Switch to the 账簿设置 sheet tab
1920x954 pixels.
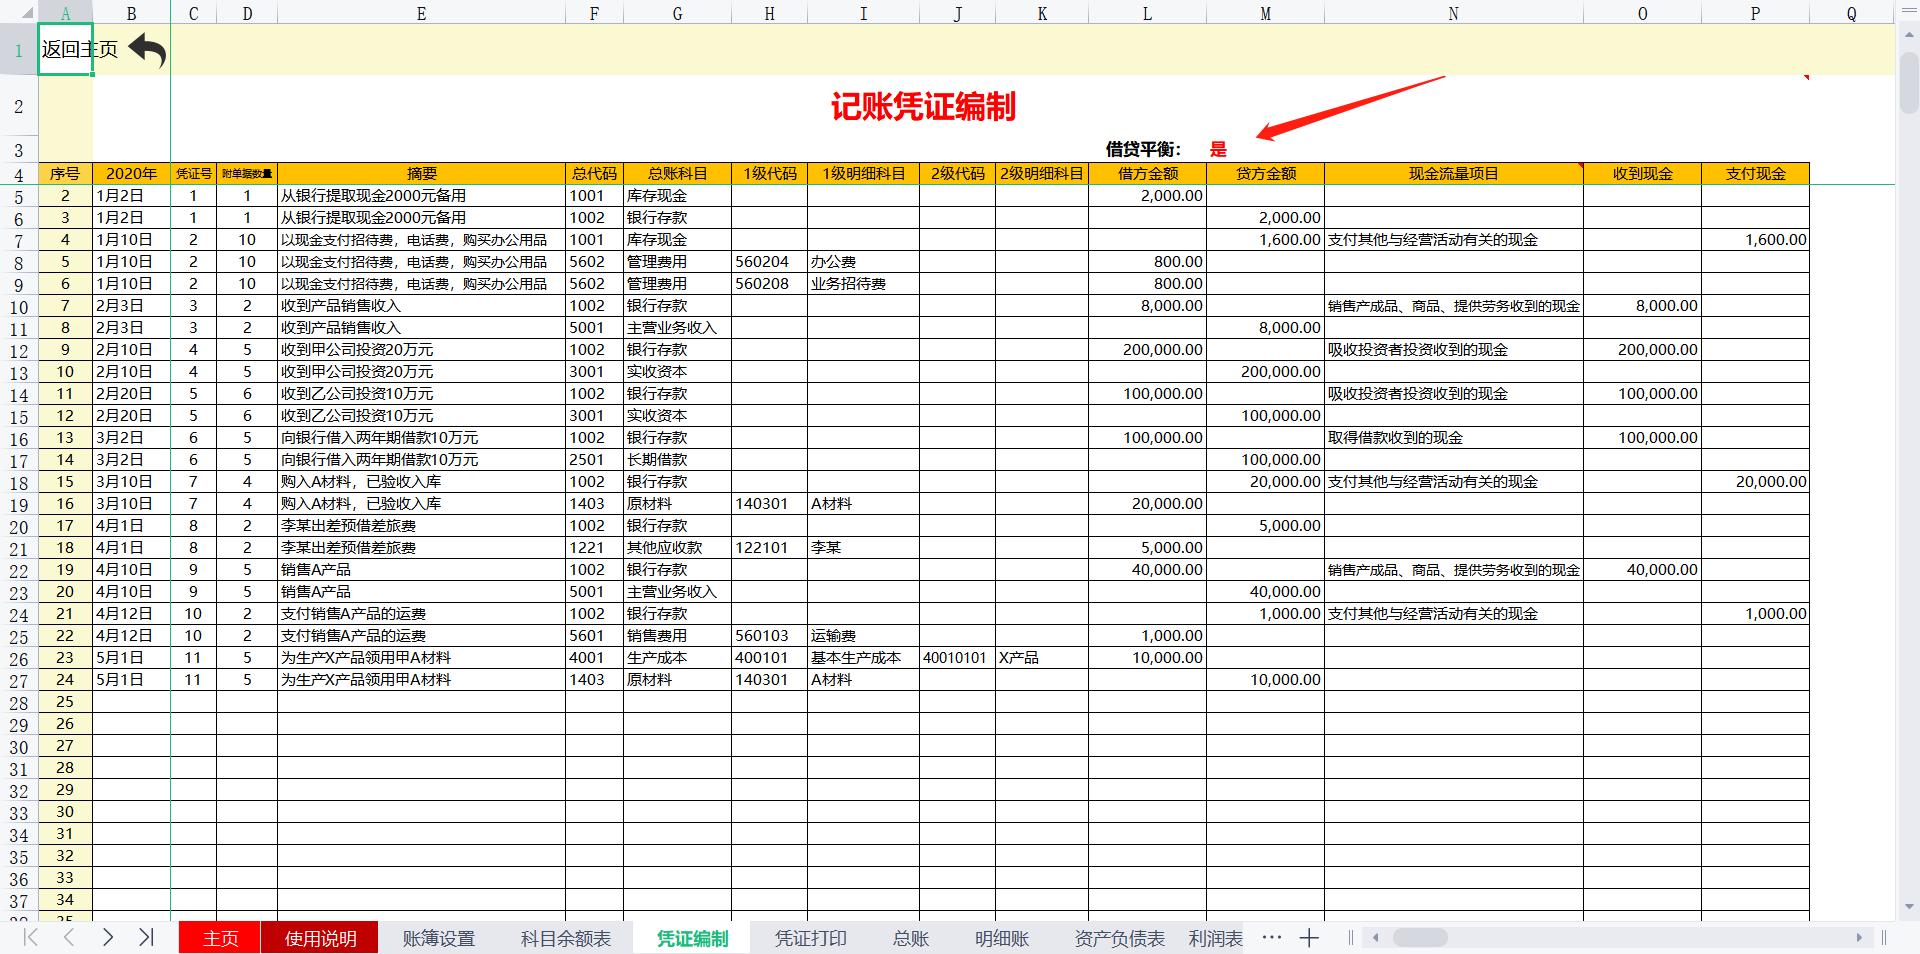(439, 938)
